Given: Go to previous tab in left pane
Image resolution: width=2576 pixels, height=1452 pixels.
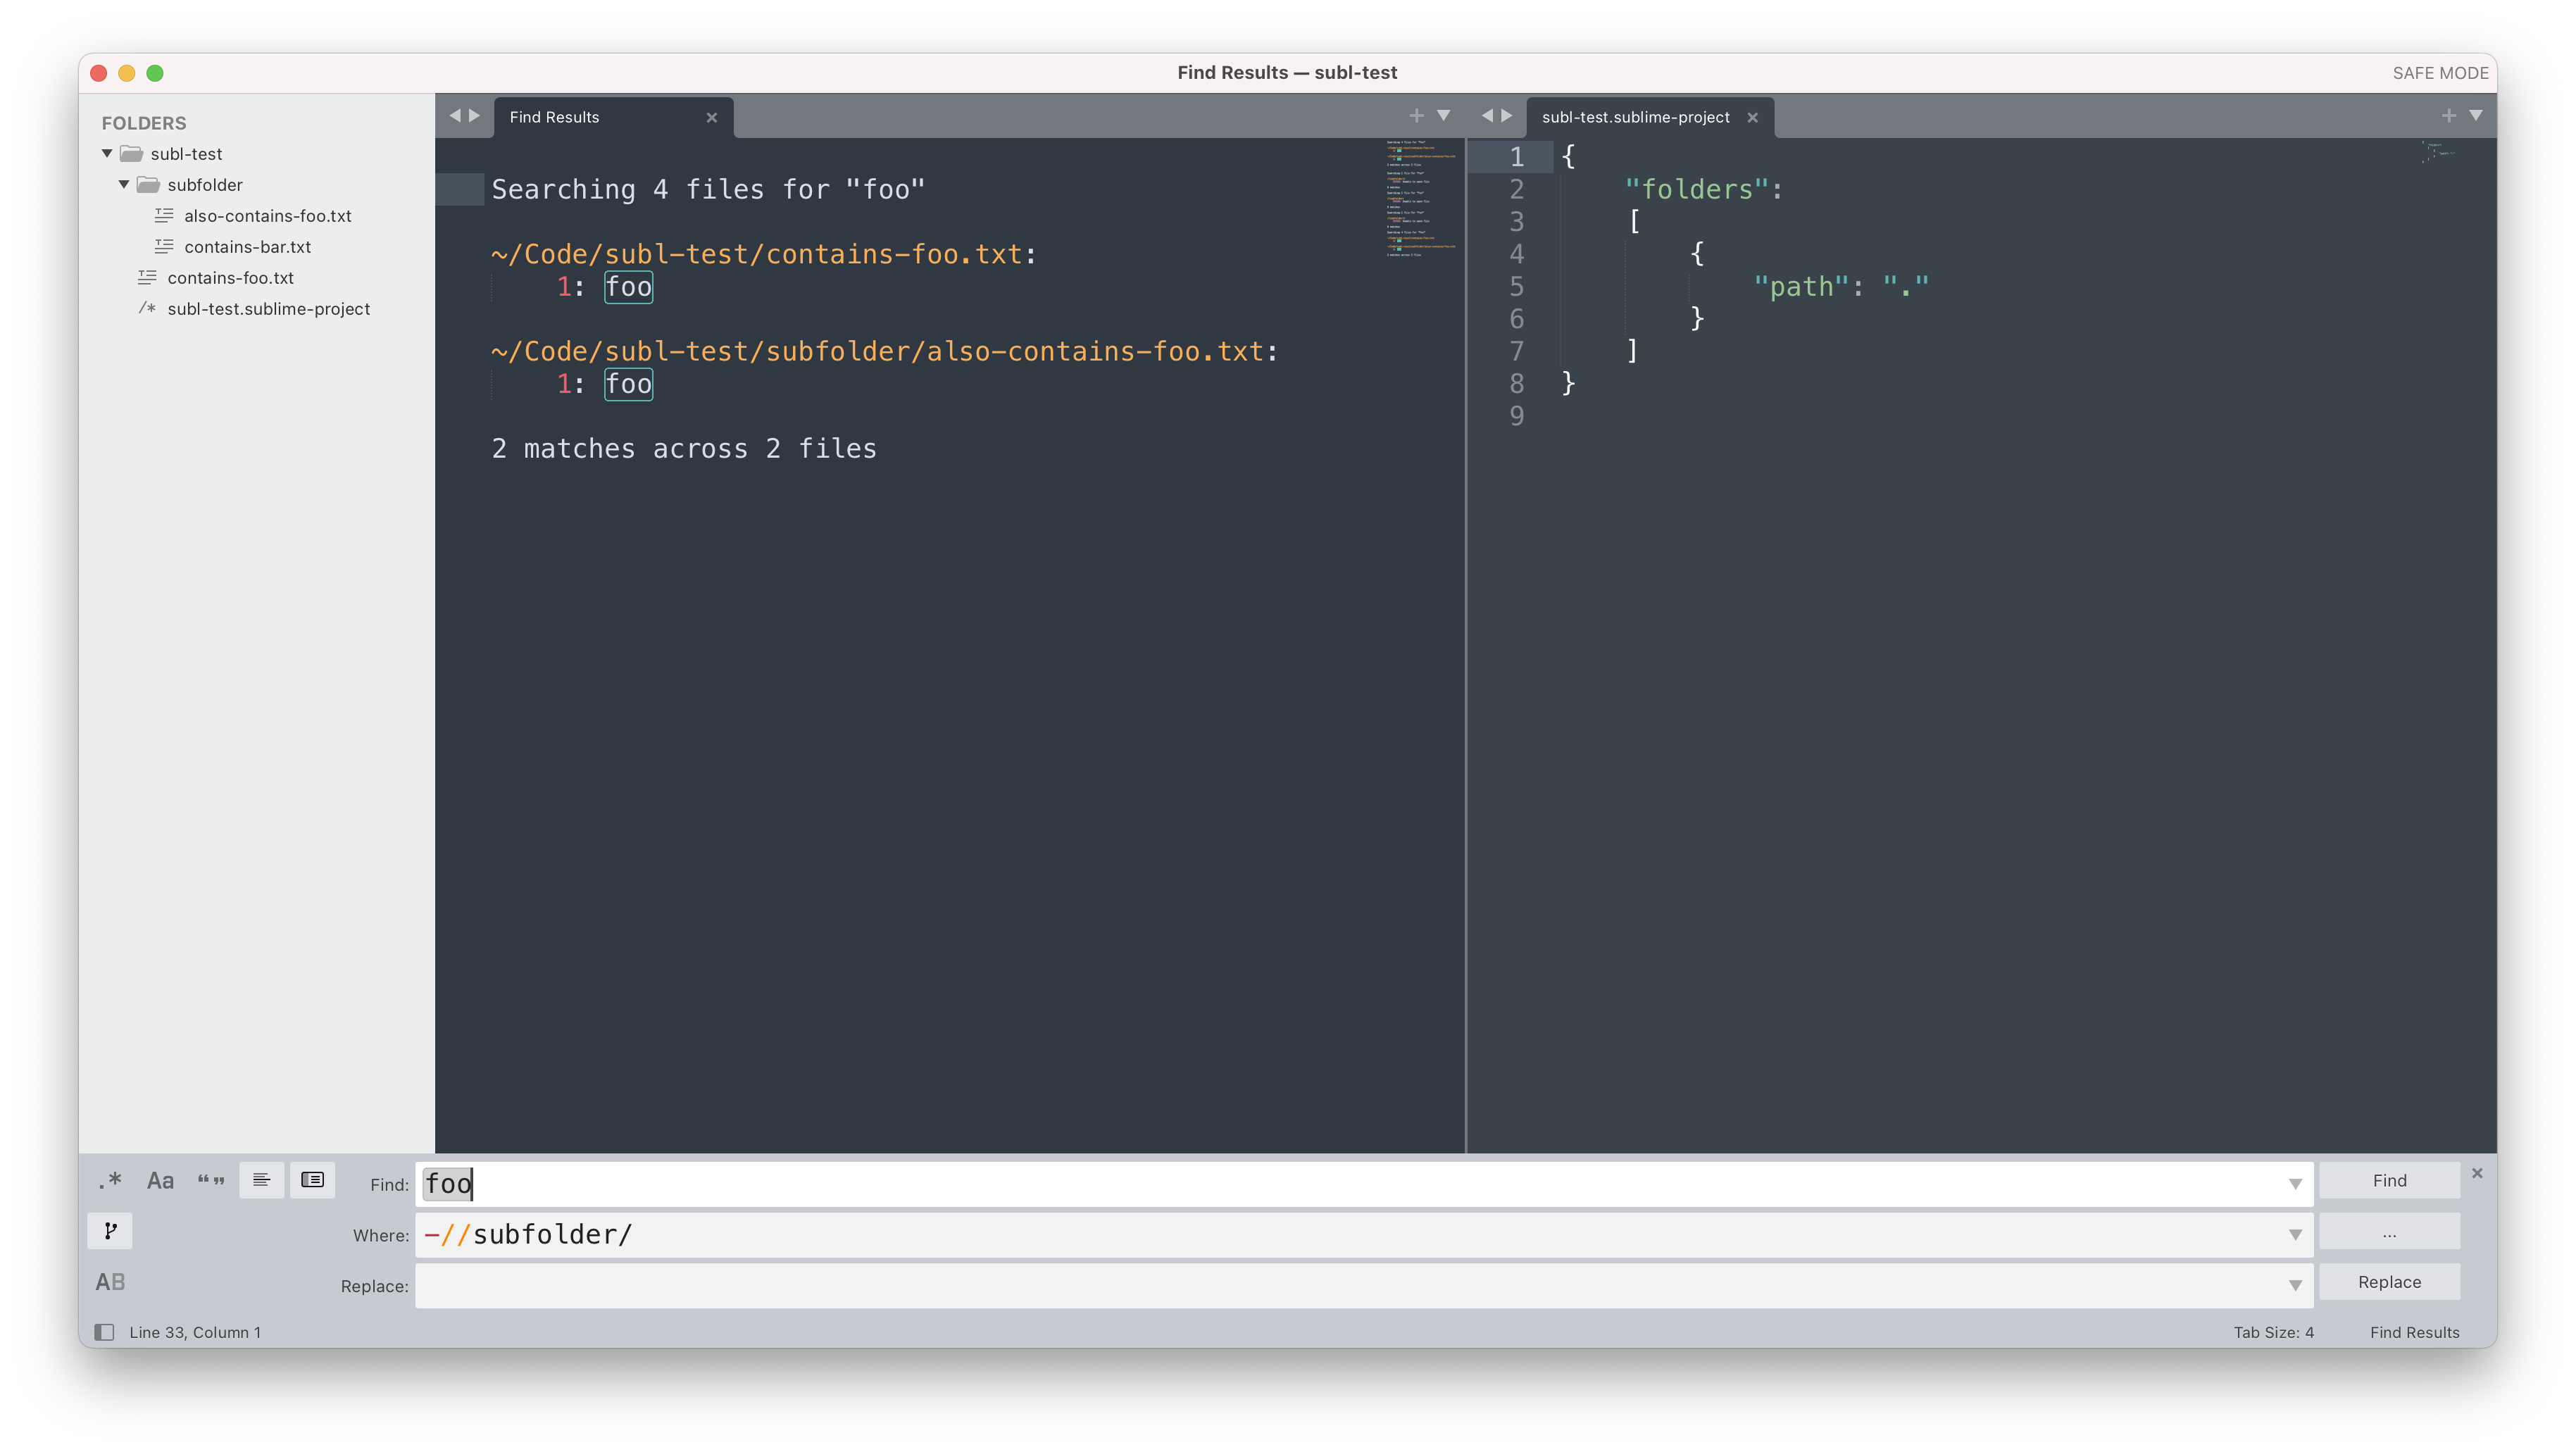Looking at the screenshot, I should (455, 116).
